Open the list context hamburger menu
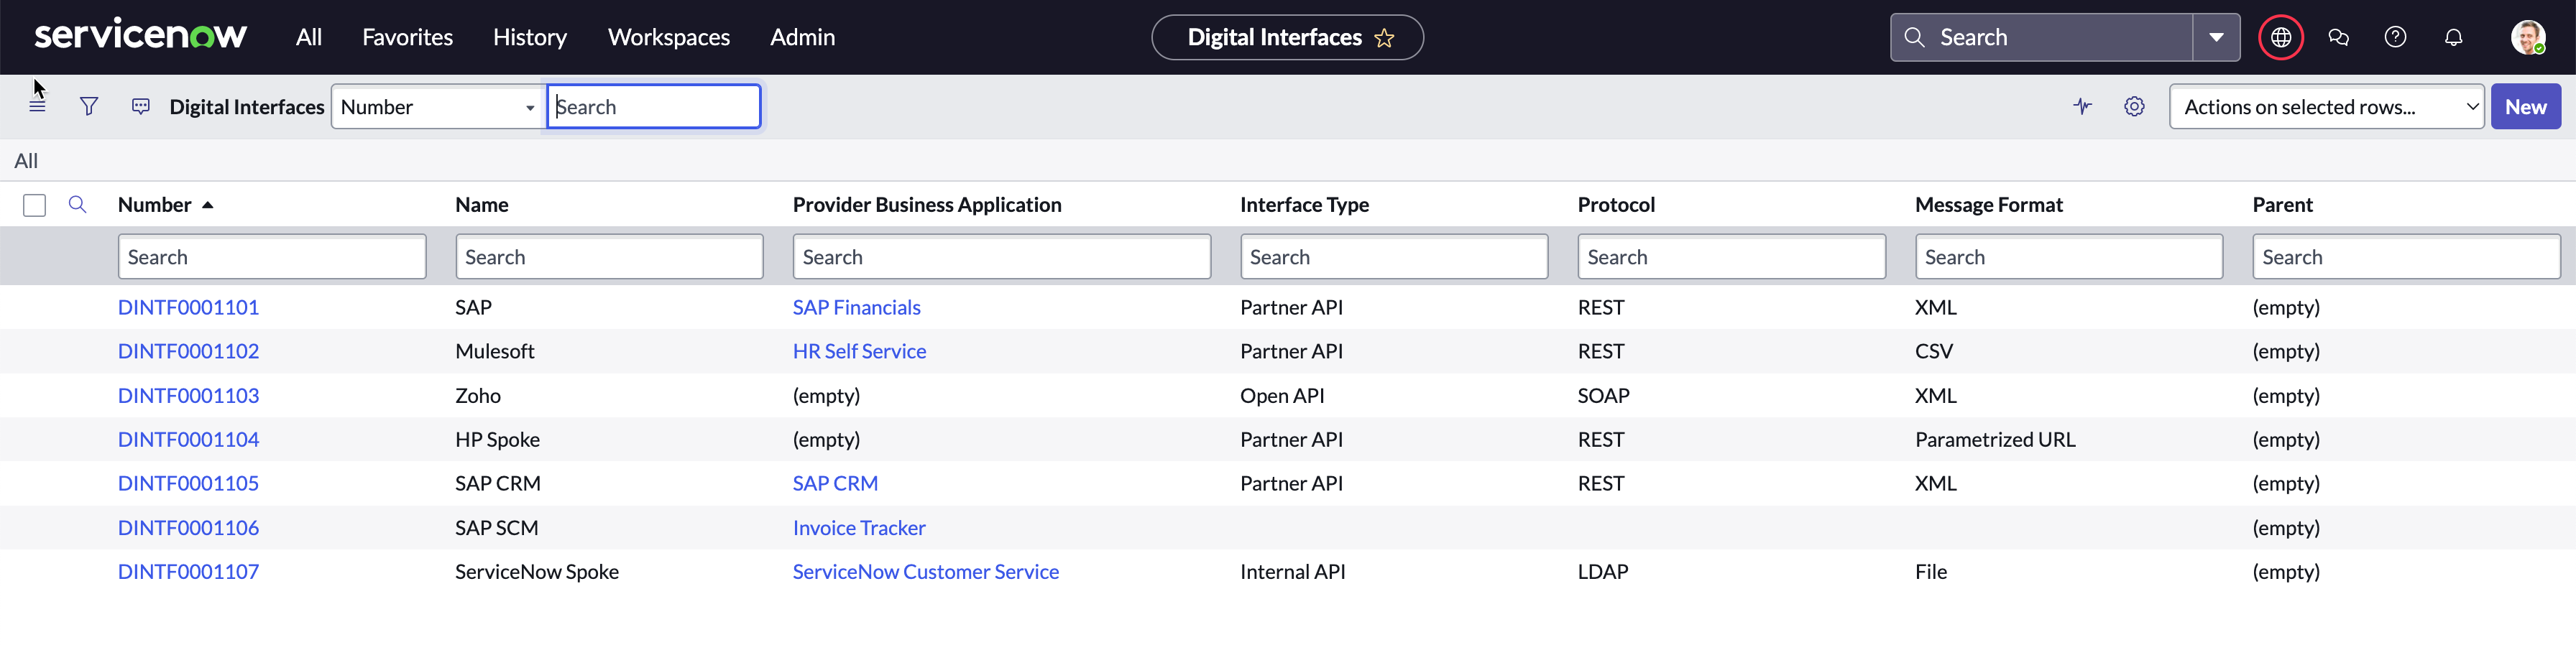 37,106
